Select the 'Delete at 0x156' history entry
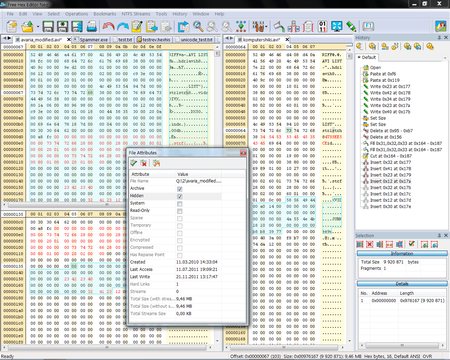 [386, 137]
